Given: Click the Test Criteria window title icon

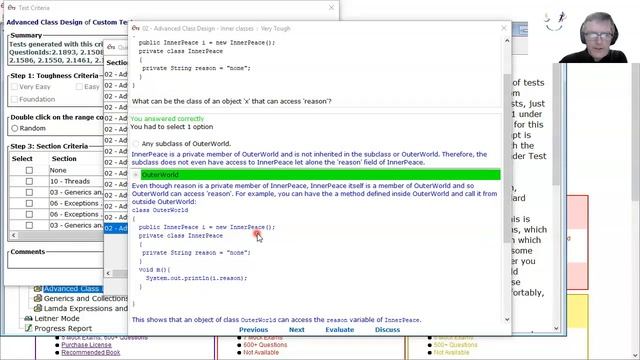Looking at the screenshot, I should tap(11, 8).
